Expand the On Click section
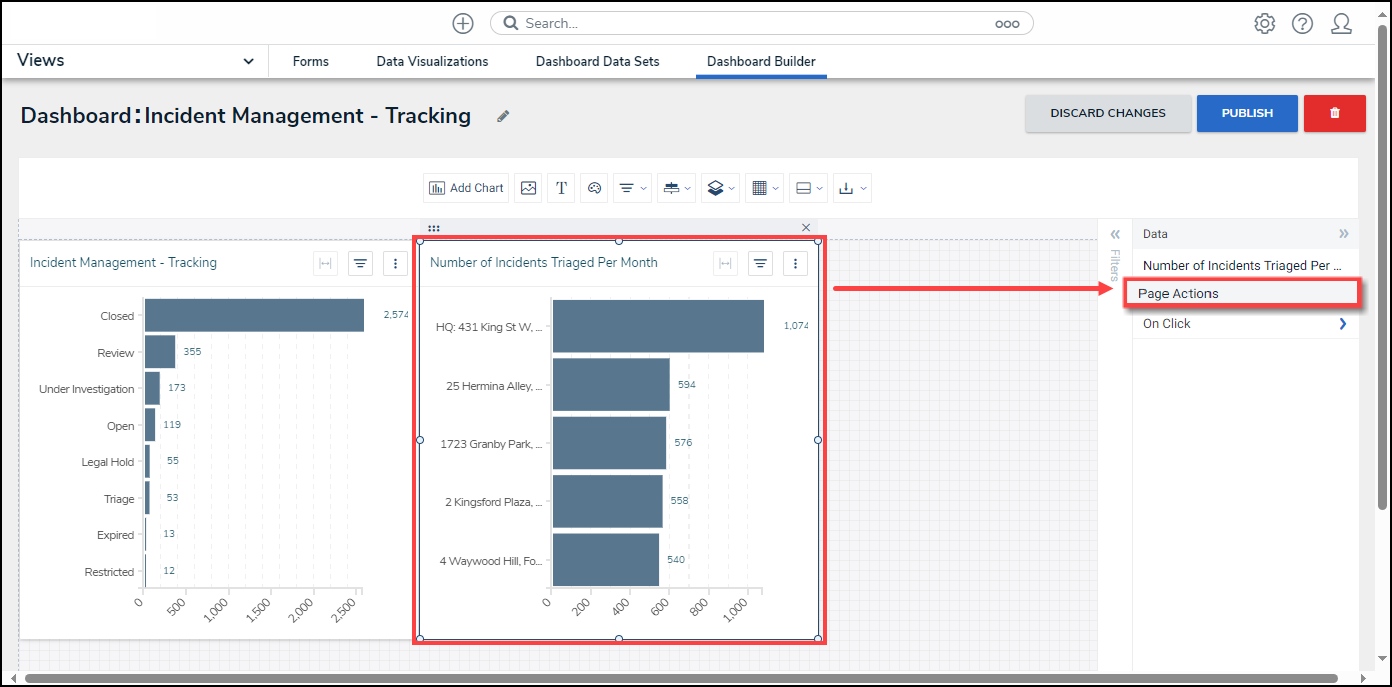Image resolution: width=1392 pixels, height=687 pixels. pyautogui.click(x=1342, y=324)
